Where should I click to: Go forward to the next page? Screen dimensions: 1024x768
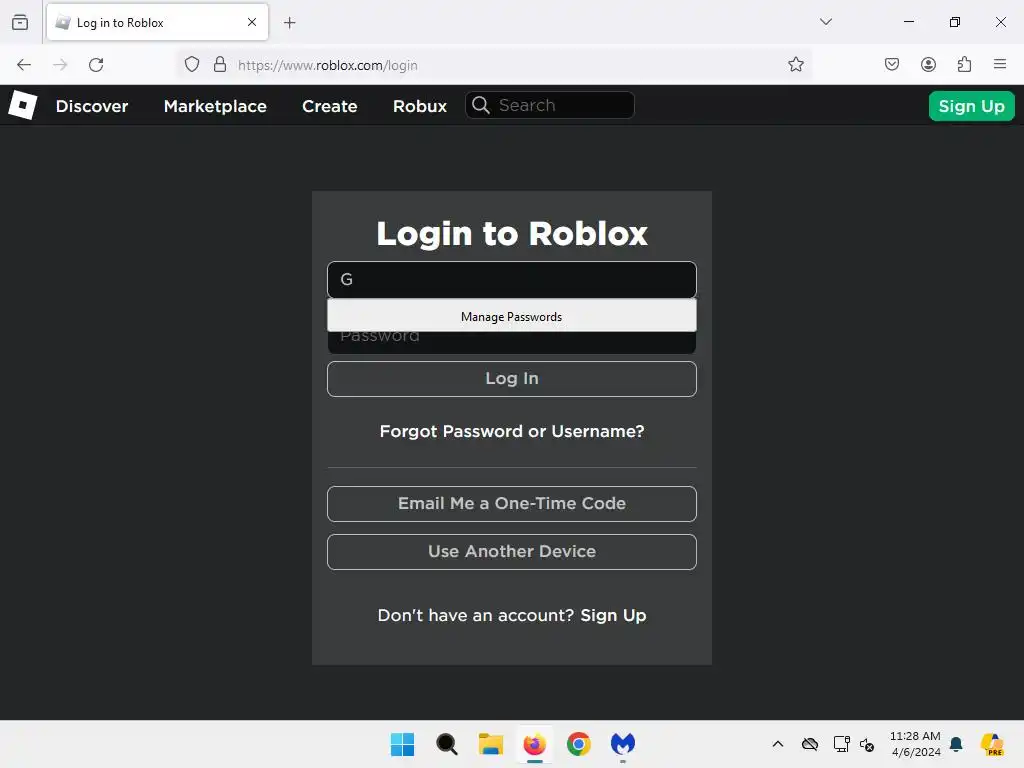coord(60,65)
